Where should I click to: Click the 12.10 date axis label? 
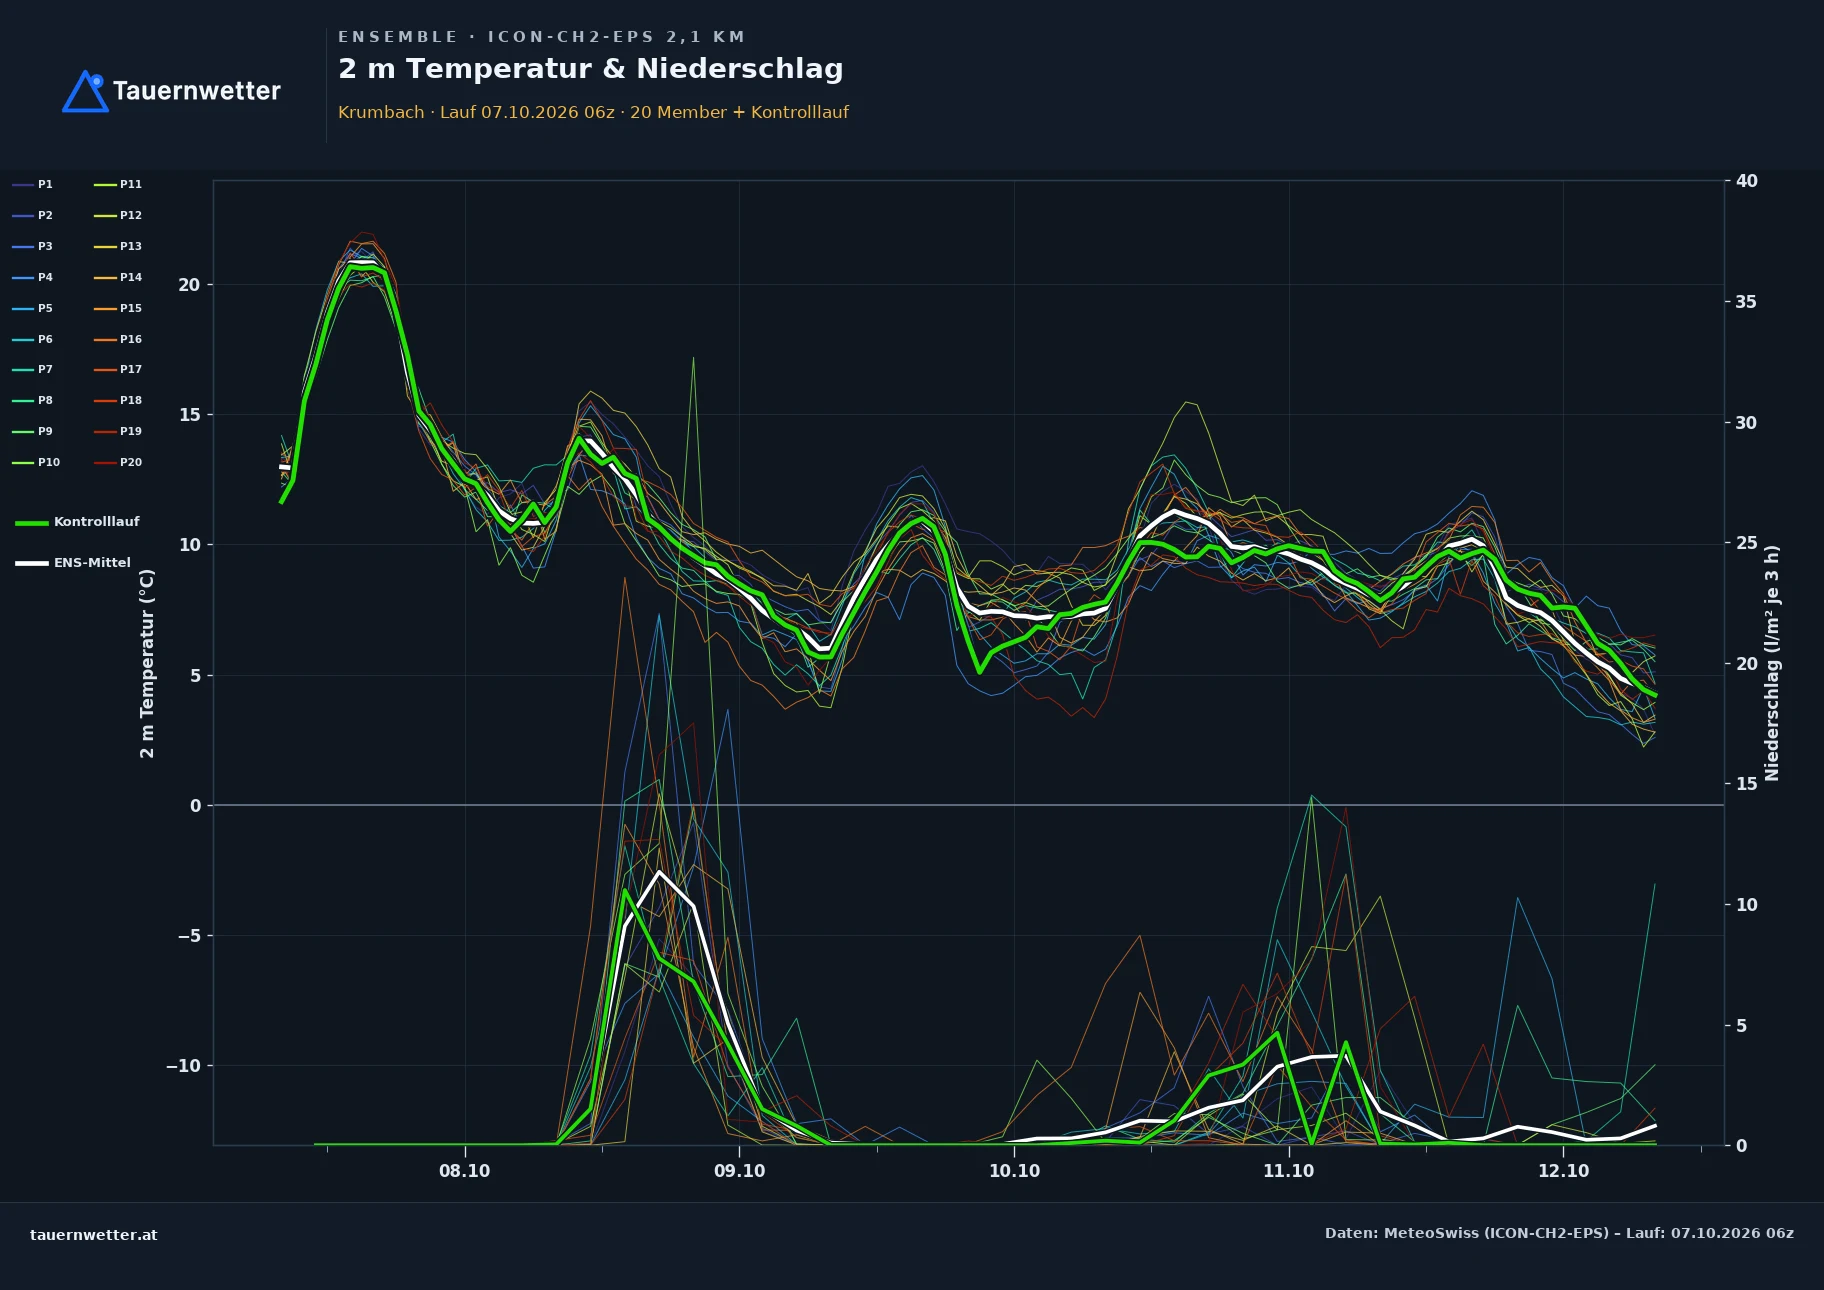[1564, 1171]
